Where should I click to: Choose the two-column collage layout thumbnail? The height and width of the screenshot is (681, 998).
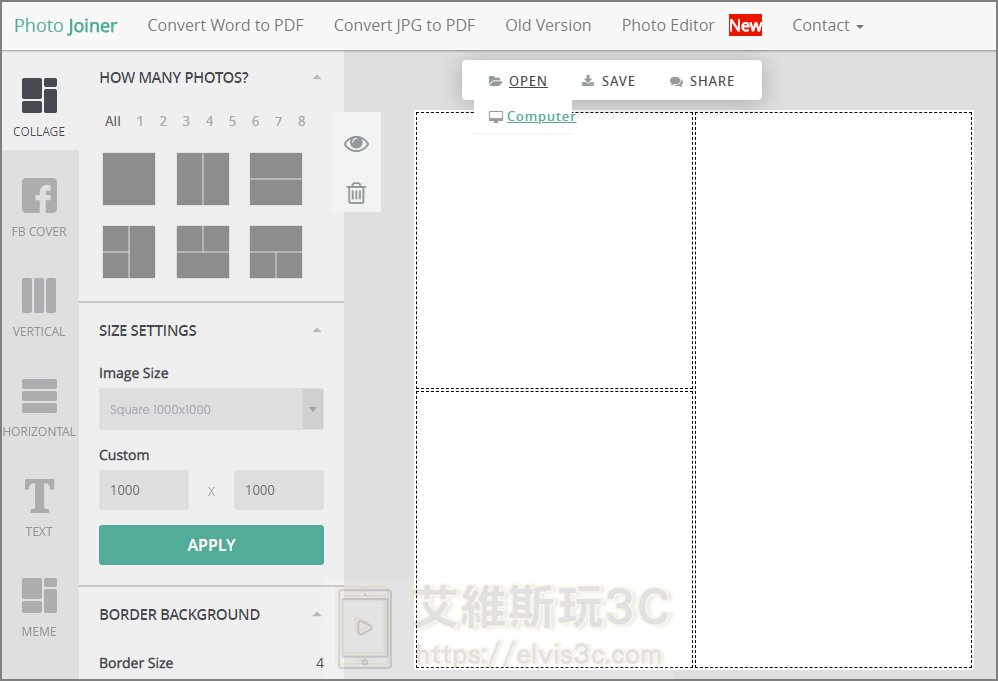pos(202,179)
